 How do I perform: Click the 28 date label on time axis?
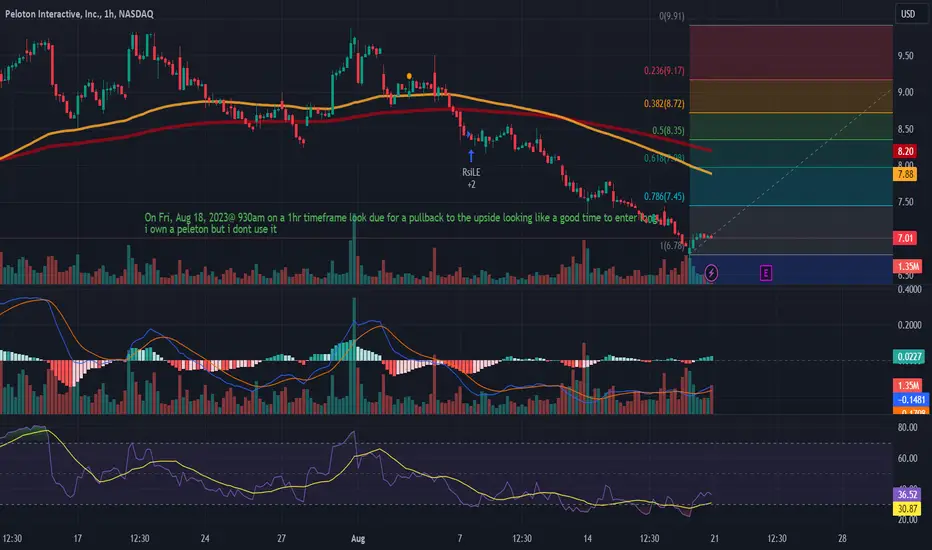coord(842,539)
